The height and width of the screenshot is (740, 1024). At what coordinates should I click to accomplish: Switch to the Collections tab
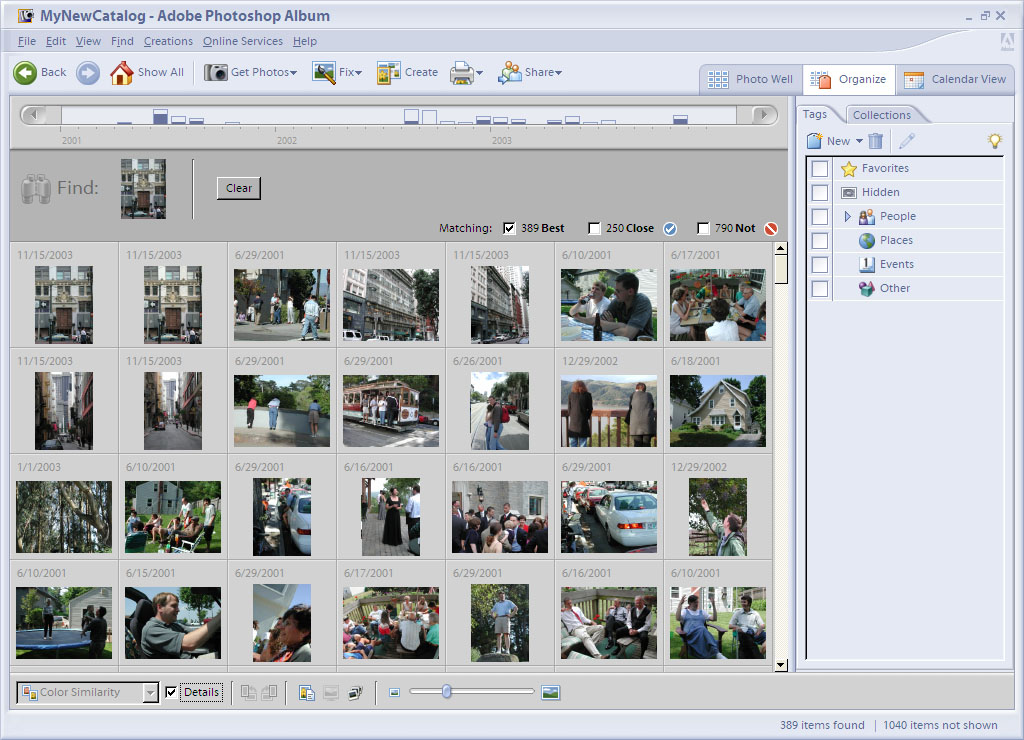point(881,115)
